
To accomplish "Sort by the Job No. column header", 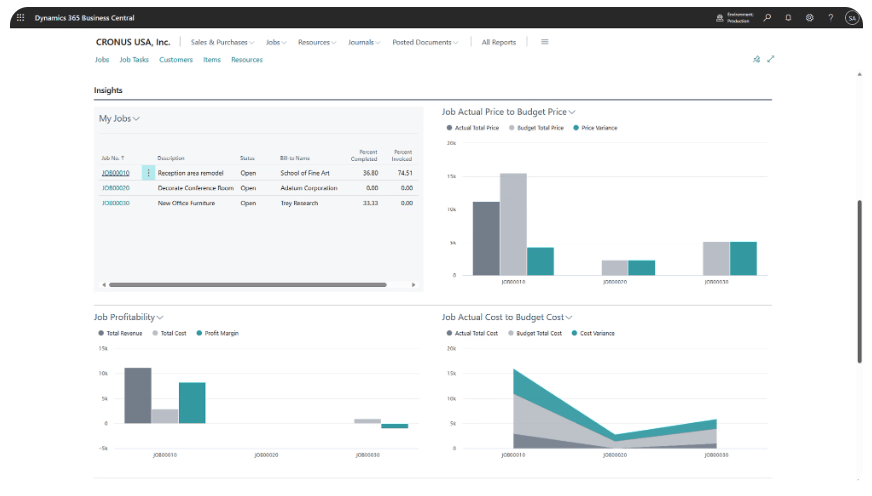I will 113,158.
